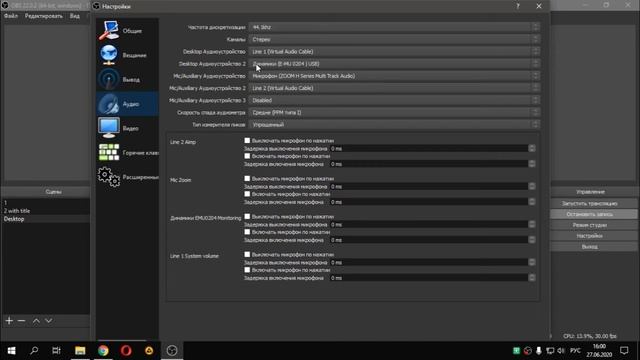Open the Output (Вывод) settings icon
The image size is (640, 360).
click(109, 80)
